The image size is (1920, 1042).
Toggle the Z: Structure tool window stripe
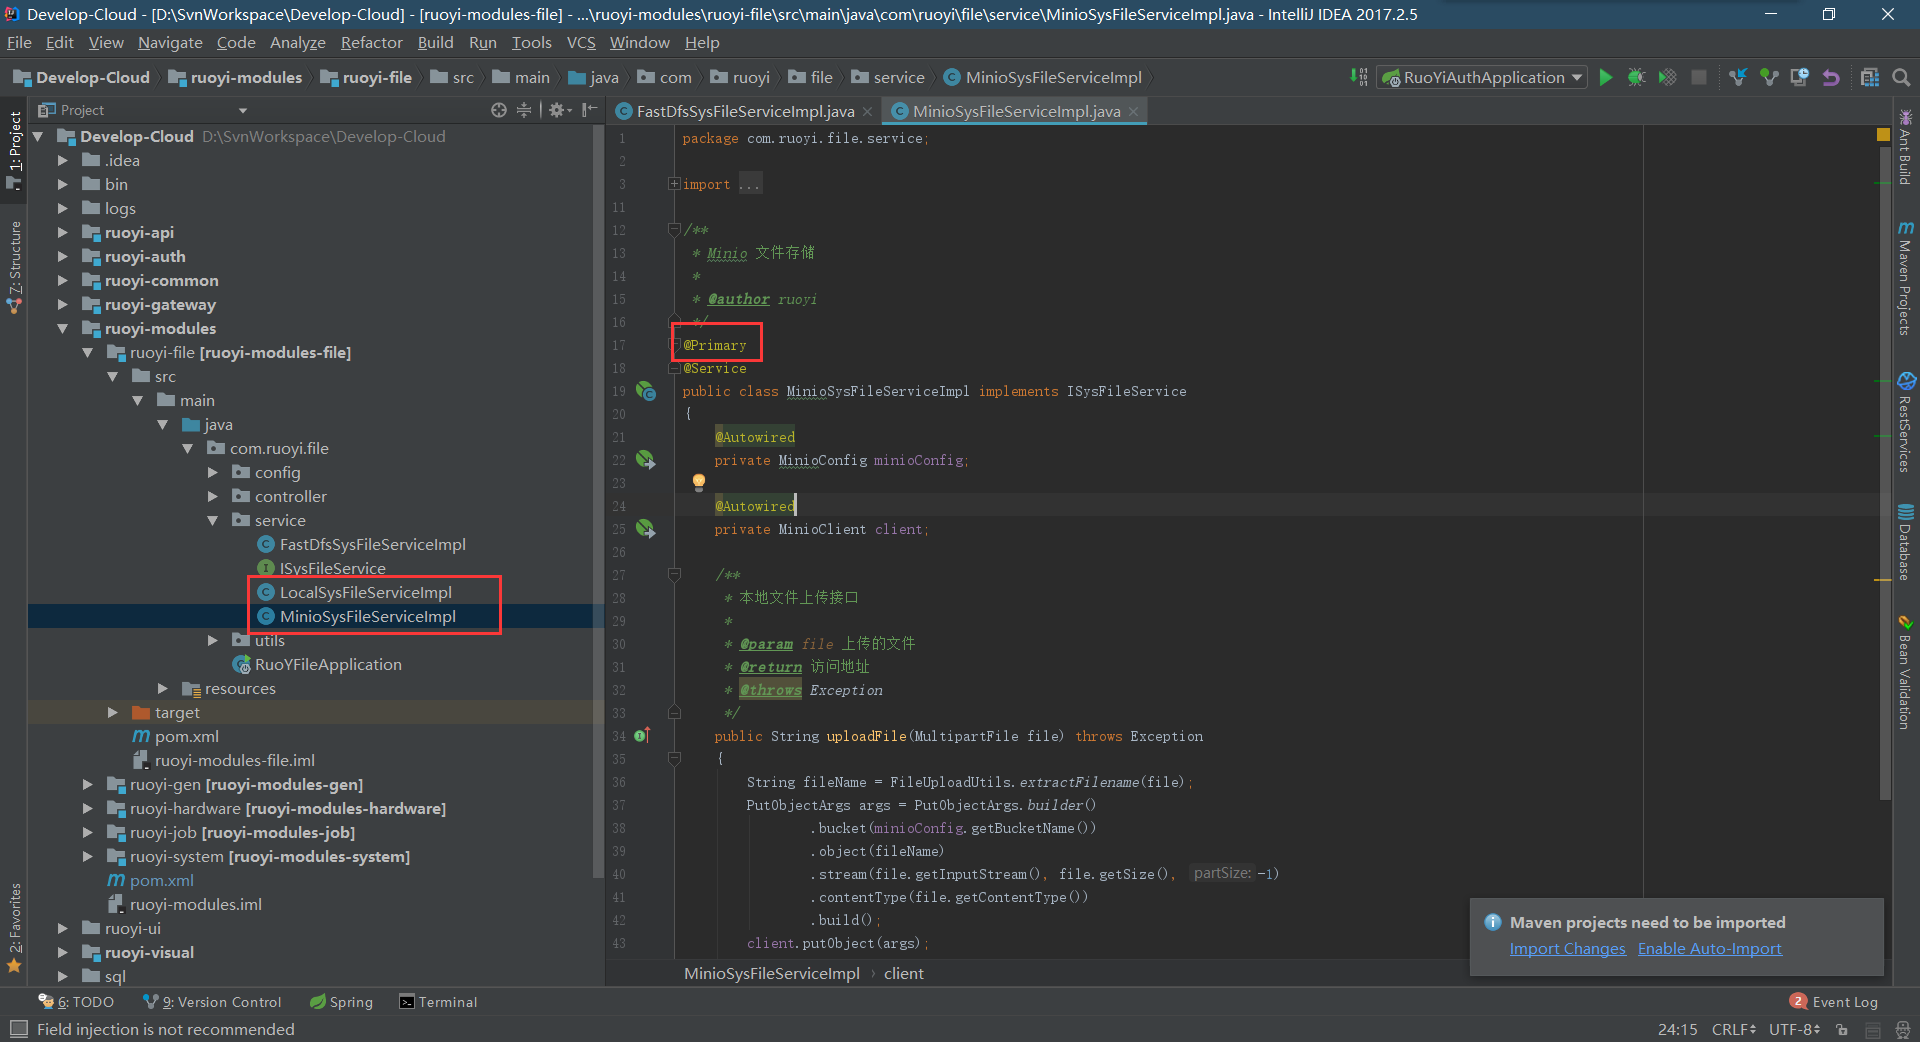14,267
